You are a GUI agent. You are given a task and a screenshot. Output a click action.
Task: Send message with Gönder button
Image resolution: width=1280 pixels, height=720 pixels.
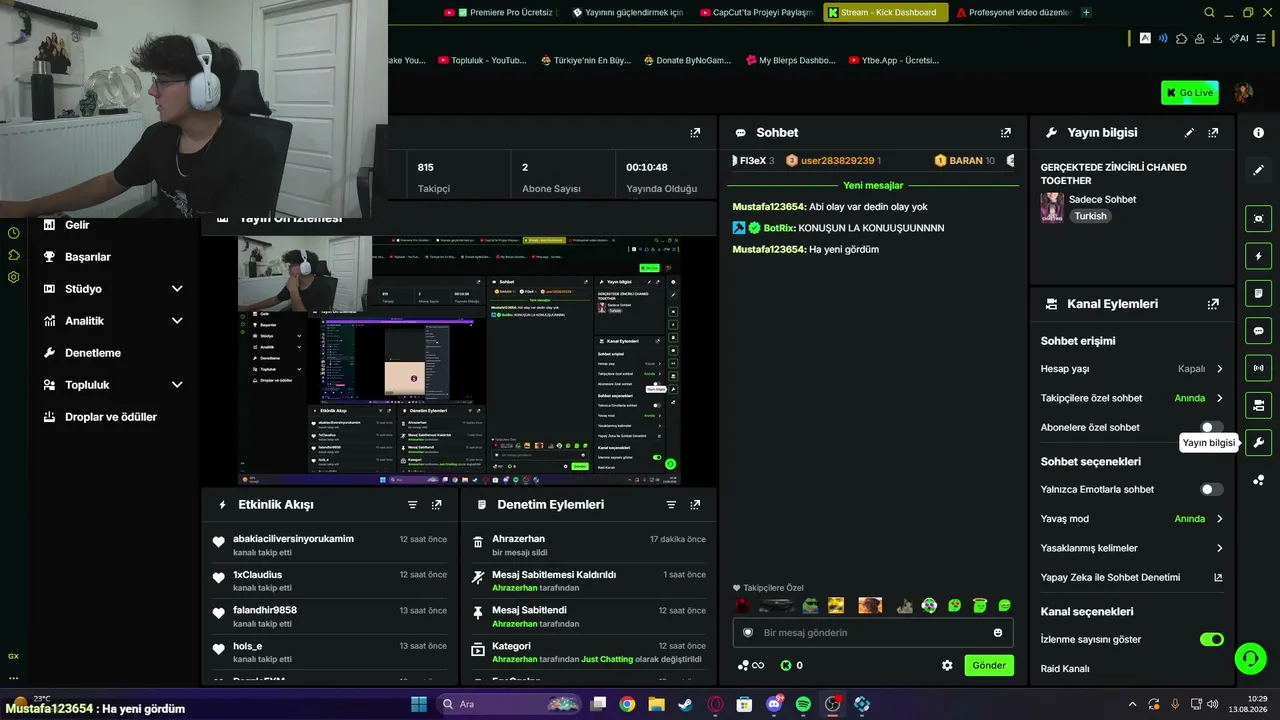(989, 665)
